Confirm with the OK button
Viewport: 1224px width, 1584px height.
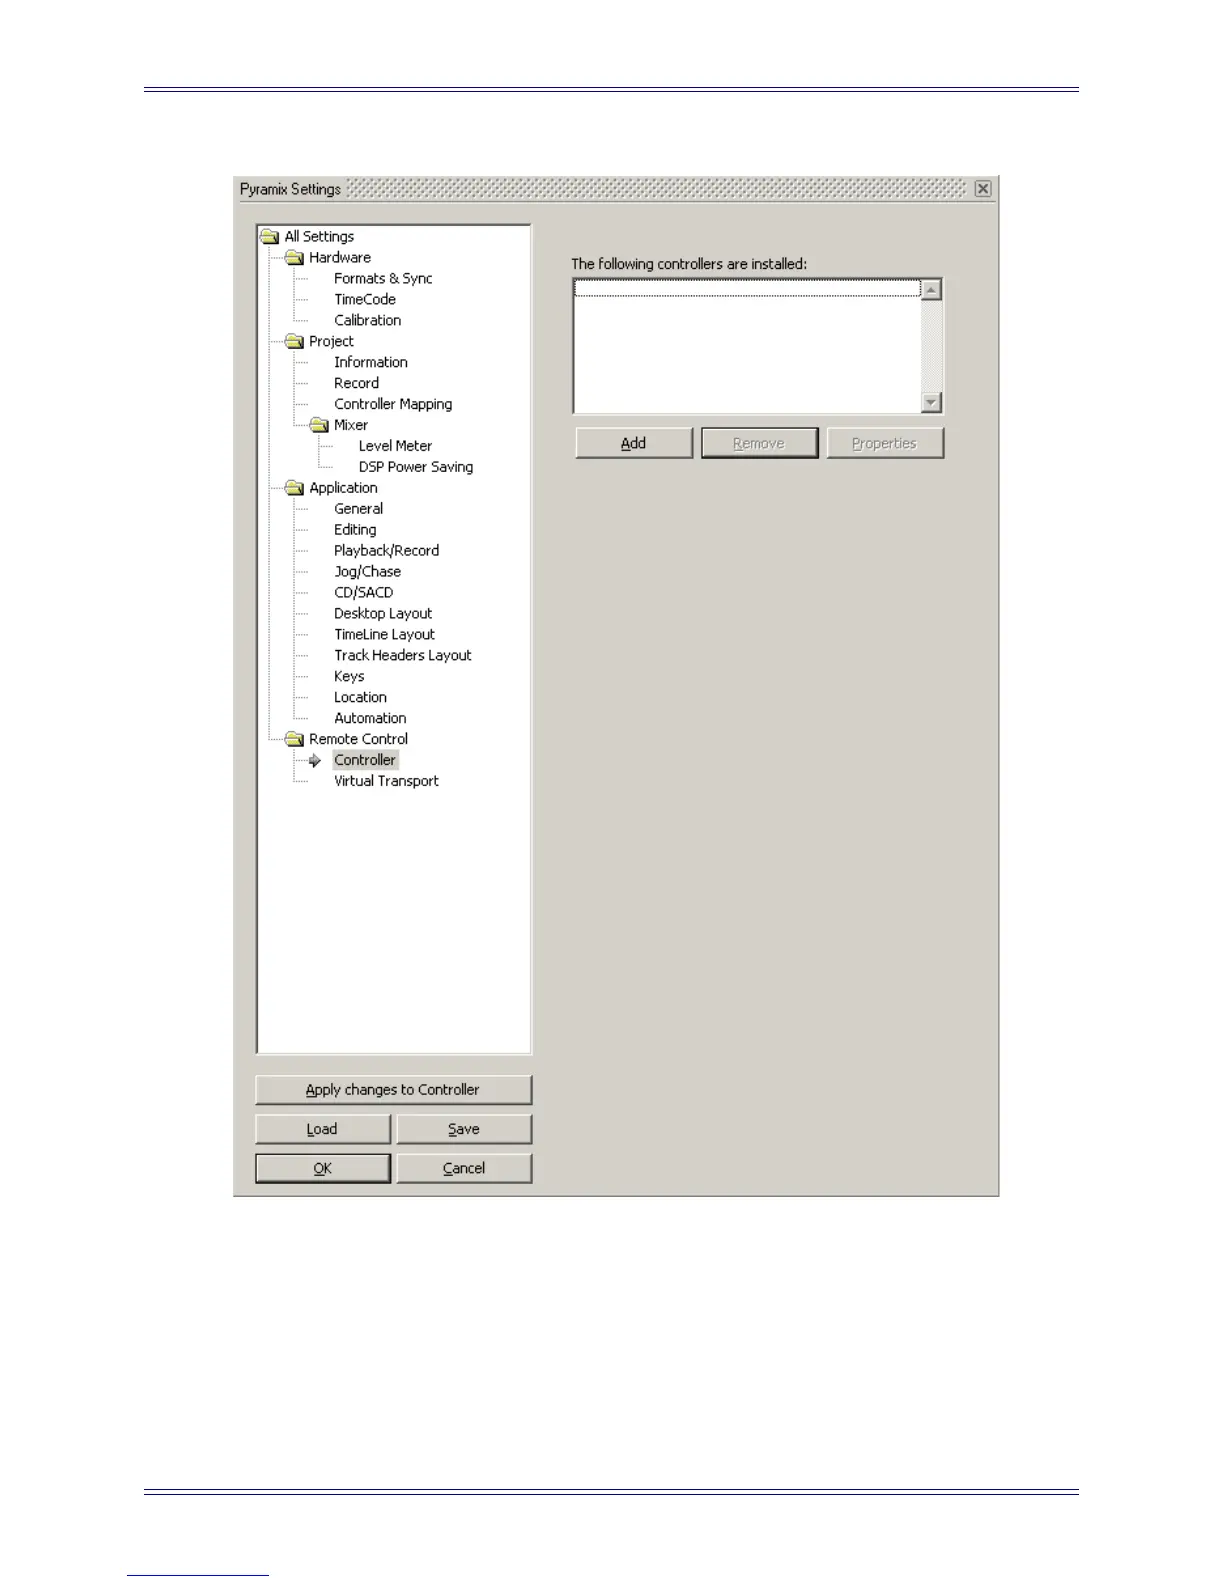pyautogui.click(x=322, y=1169)
